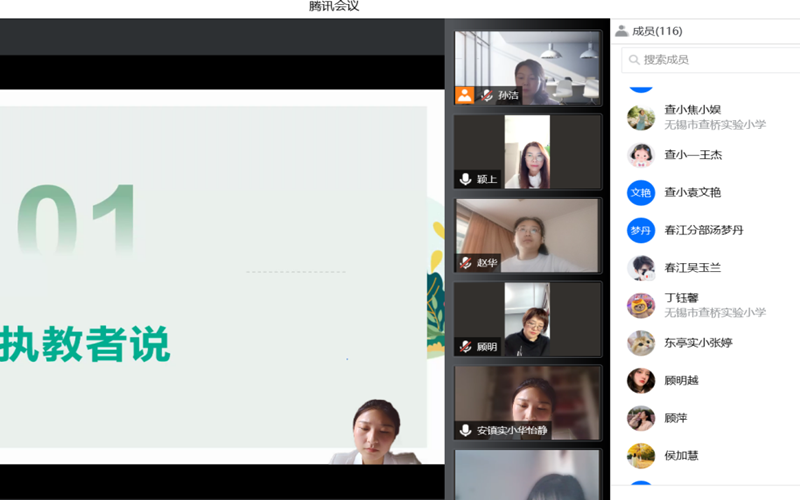Click member name 顾萍
The height and width of the screenshot is (500, 800).
[676, 418]
